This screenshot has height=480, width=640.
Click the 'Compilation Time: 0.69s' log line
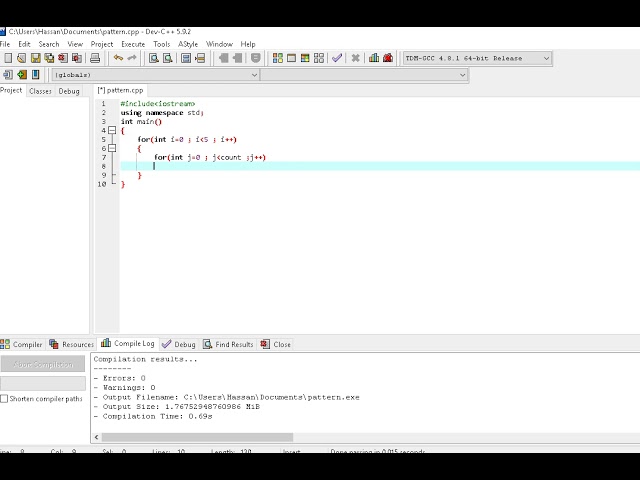coord(153,416)
